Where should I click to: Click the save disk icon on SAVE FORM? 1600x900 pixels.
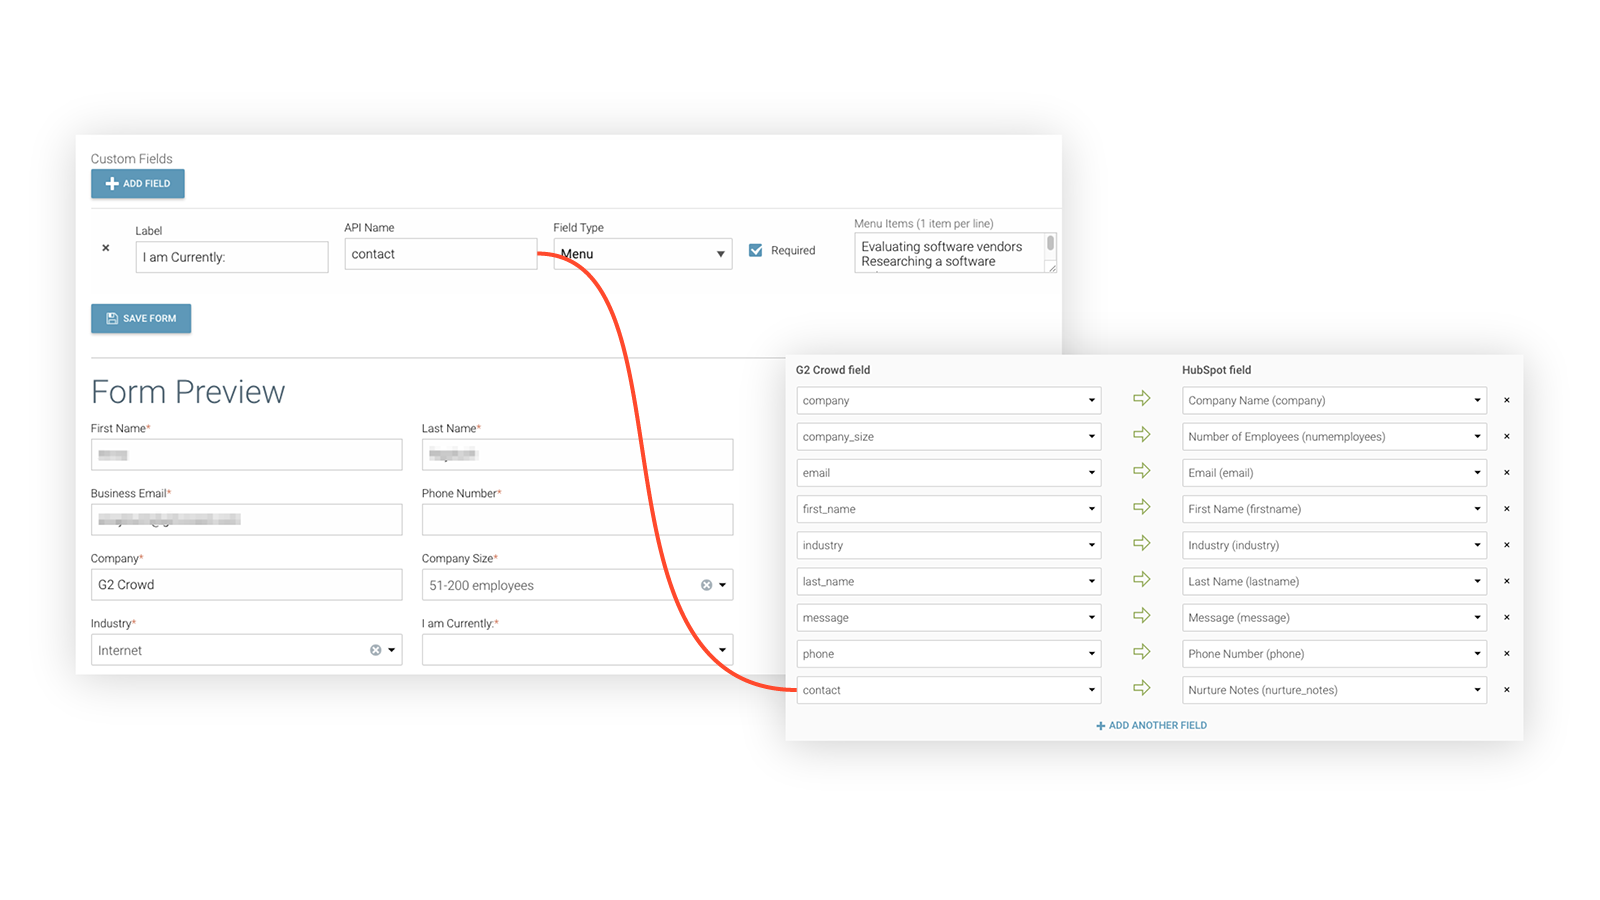click(x=112, y=318)
